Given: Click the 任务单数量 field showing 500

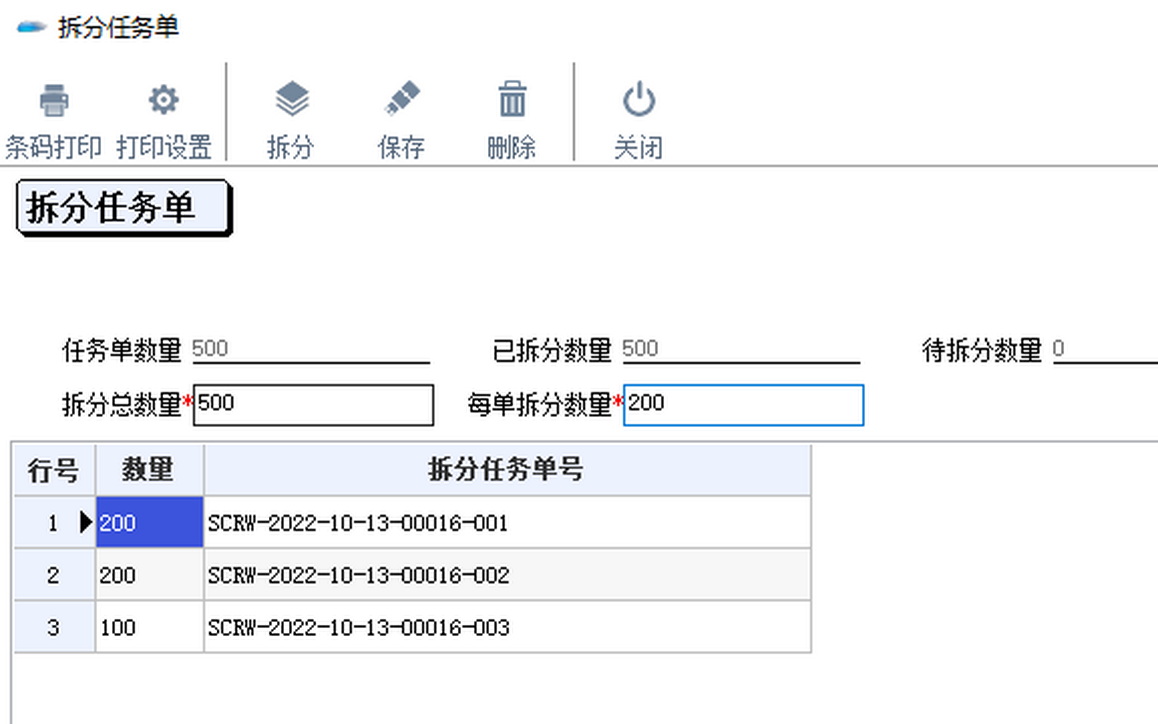Looking at the screenshot, I should click(x=310, y=349).
